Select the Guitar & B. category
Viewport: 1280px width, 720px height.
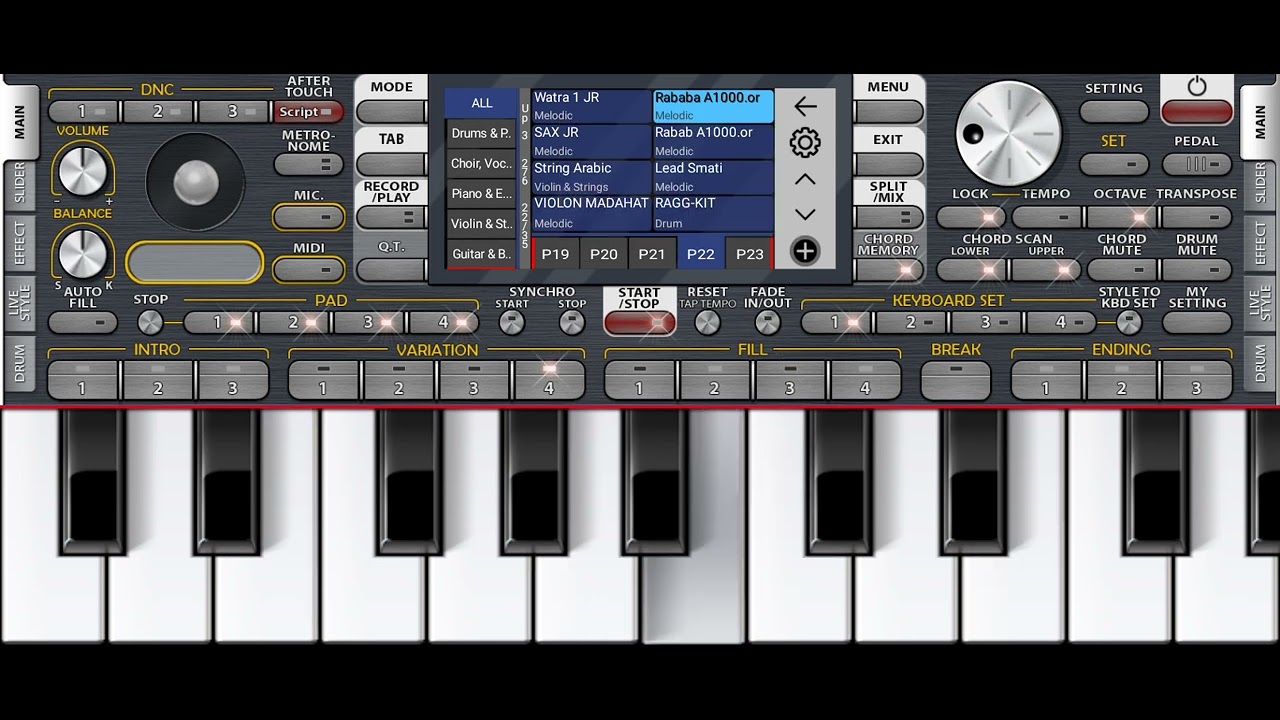[x=482, y=254]
